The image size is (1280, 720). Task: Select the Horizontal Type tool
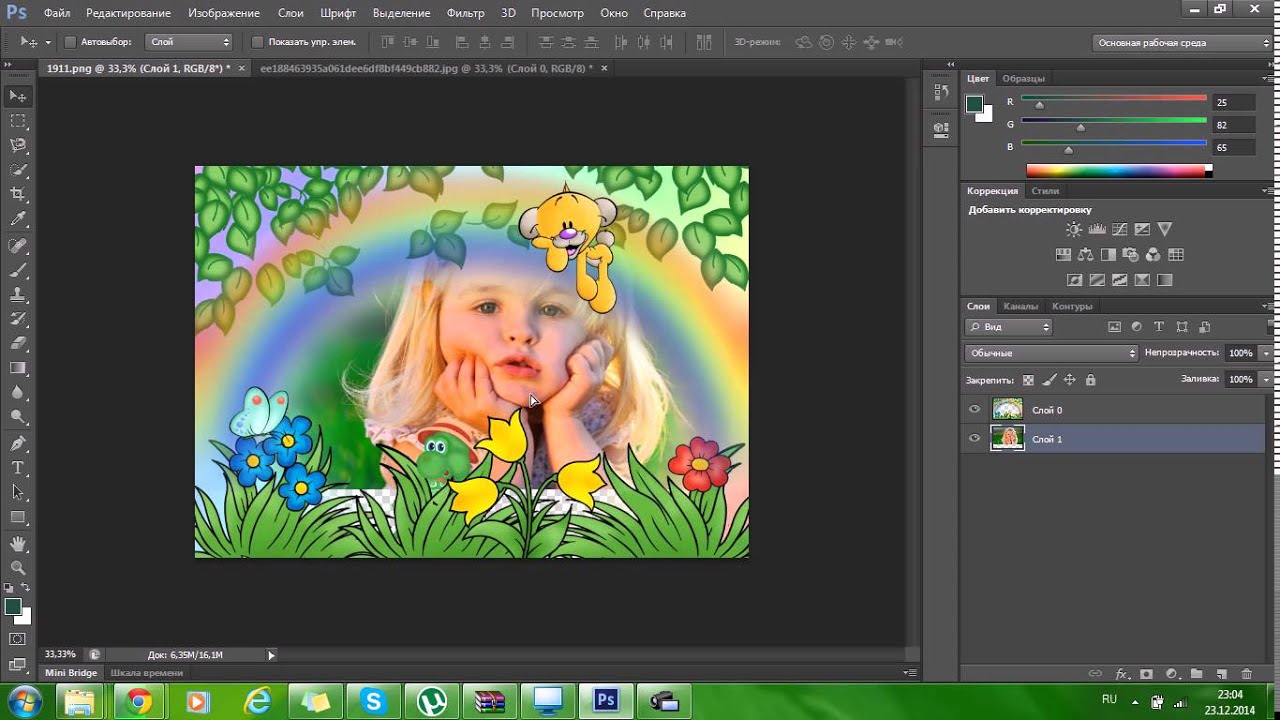(18, 467)
